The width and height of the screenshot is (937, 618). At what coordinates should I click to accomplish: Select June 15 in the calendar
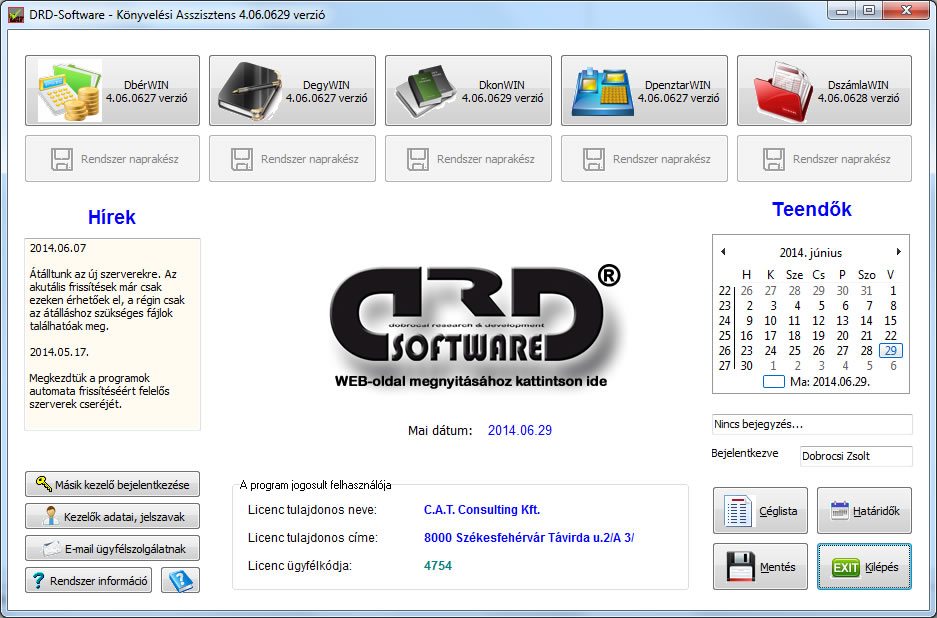tap(890, 321)
